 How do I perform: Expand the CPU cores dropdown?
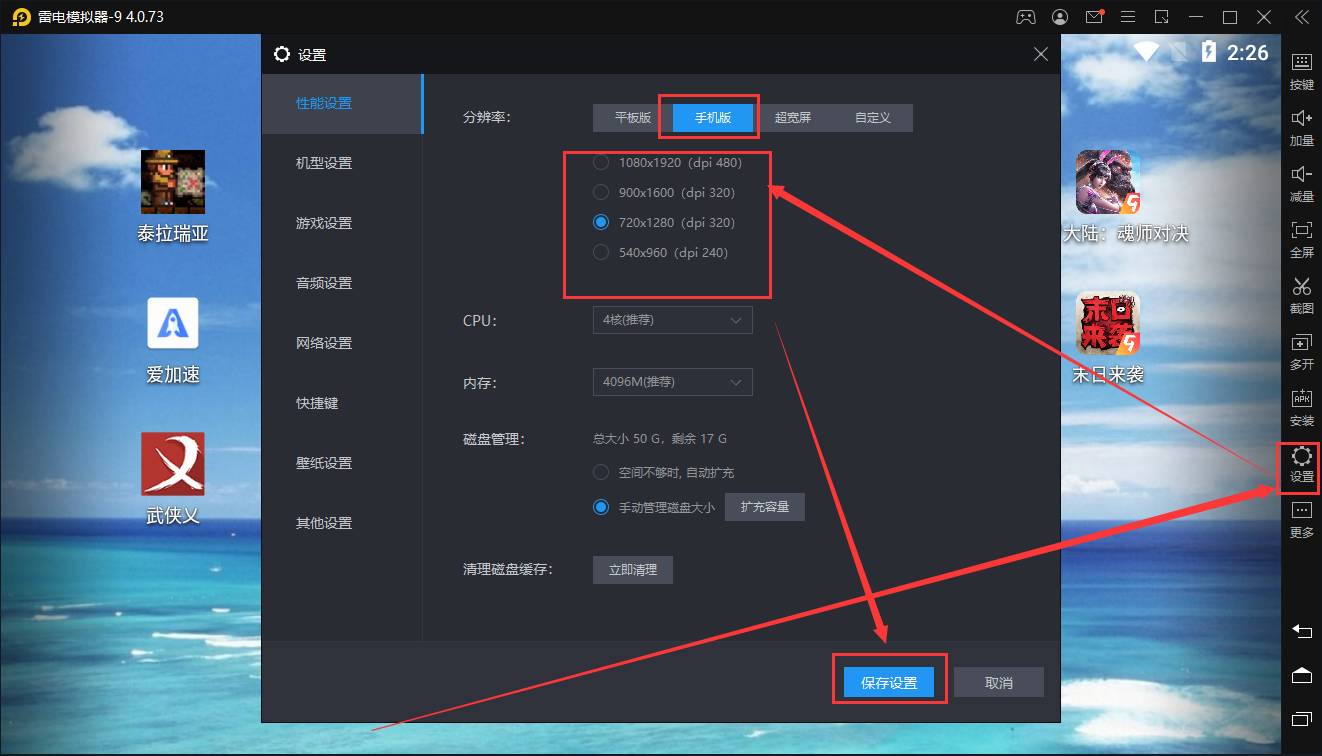[x=672, y=320]
